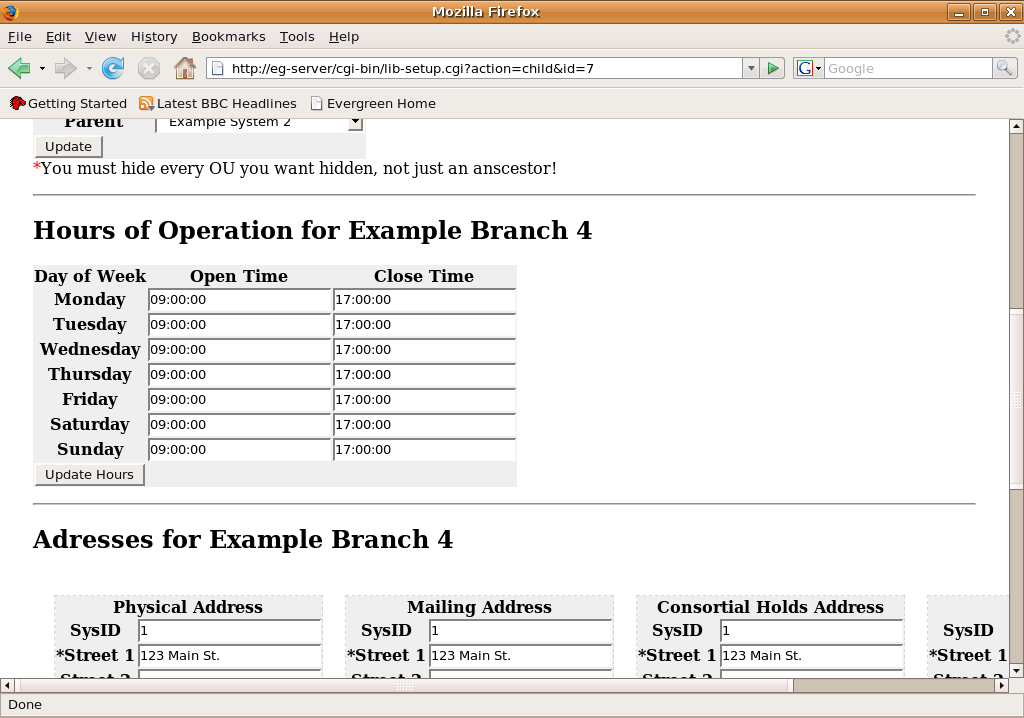Click the Back navigation arrow

tap(18, 68)
